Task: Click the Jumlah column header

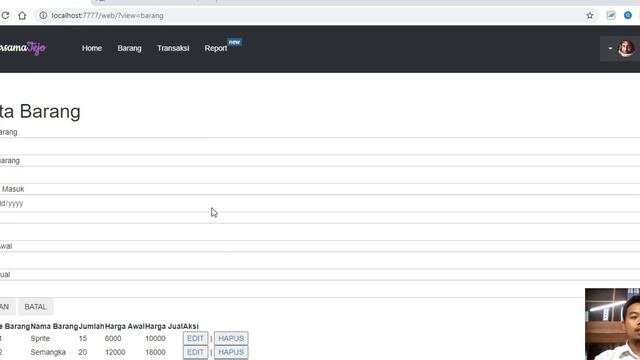Action: [91, 326]
